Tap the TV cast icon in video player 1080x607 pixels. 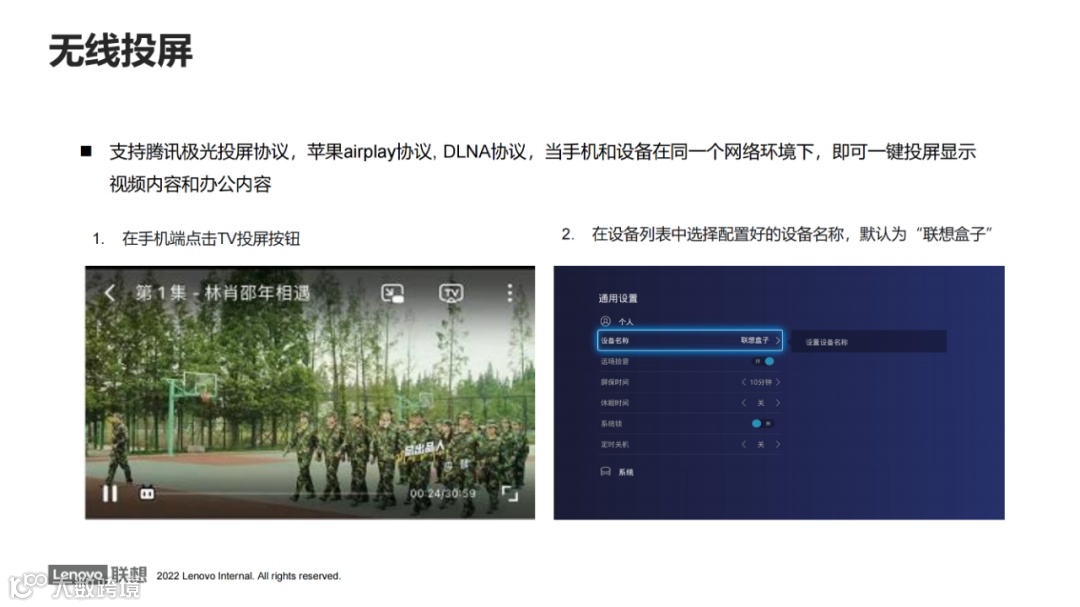(451, 294)
